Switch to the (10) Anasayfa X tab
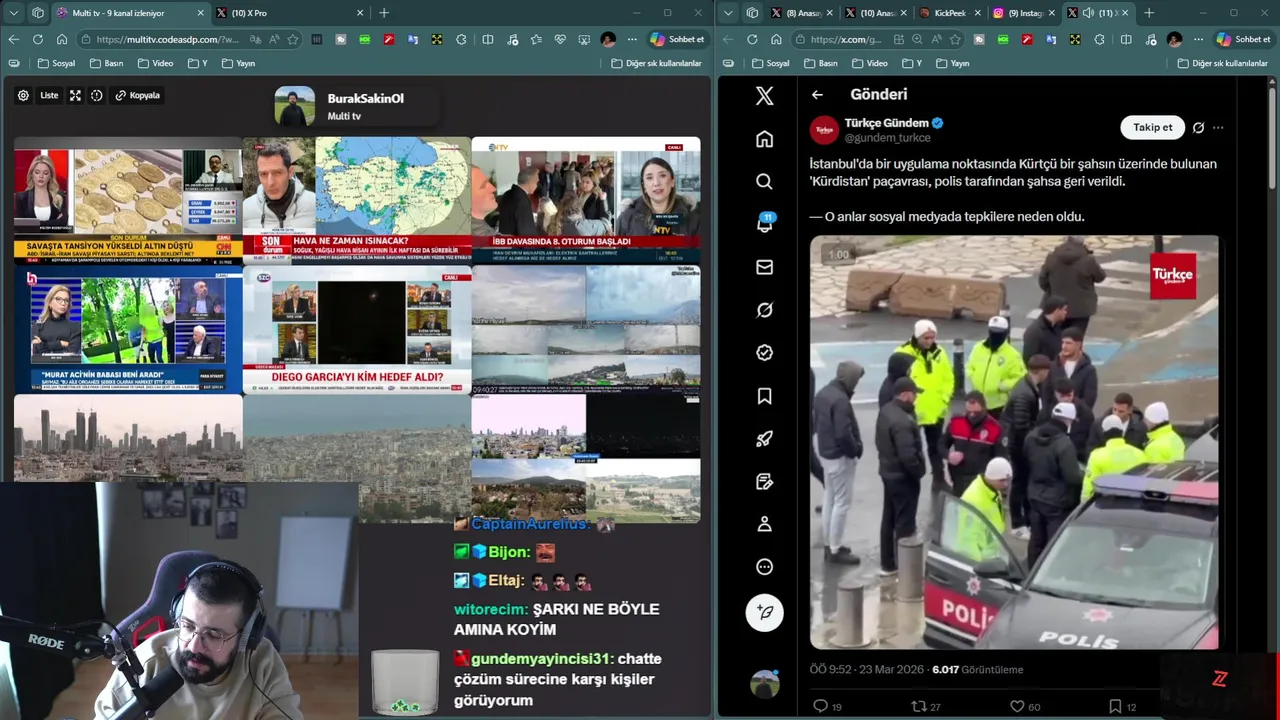This screenshot has width=1280, height=720. click(875, 13)
